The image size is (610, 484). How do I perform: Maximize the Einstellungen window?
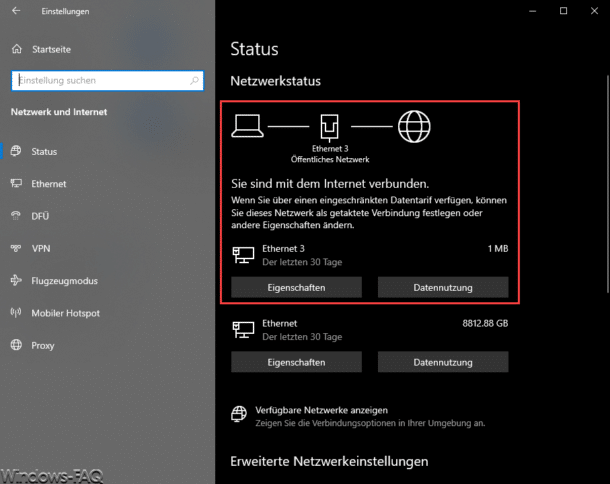point(563,11)
